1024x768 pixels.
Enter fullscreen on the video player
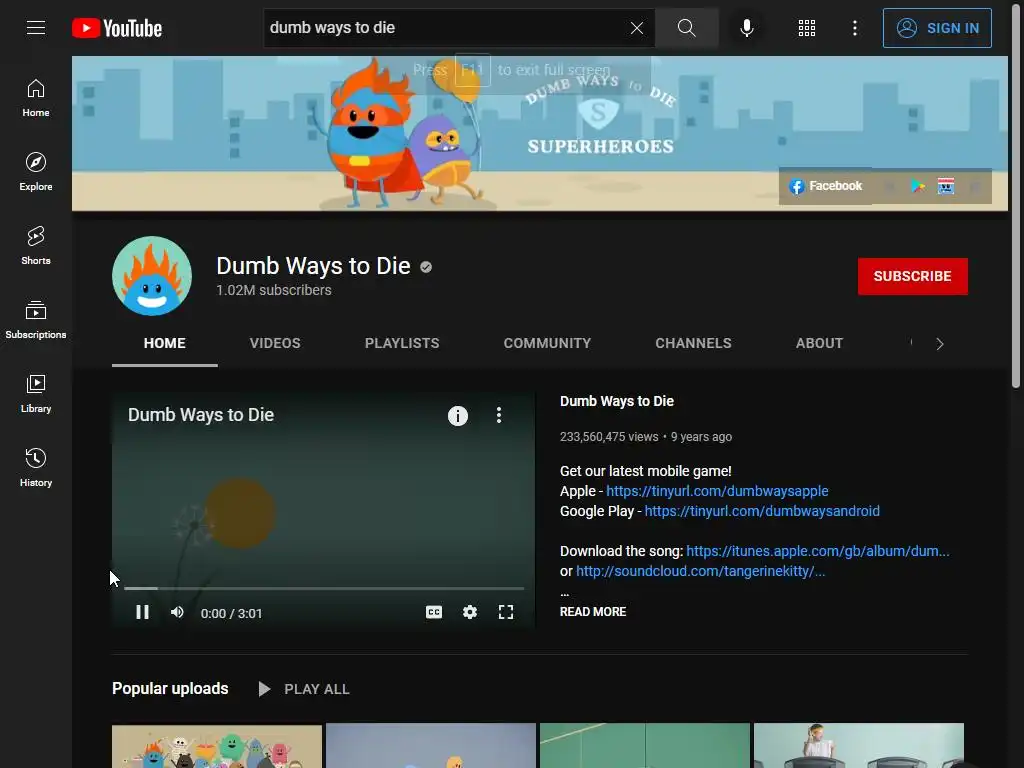pyautogui.click(x=505, y=613)
